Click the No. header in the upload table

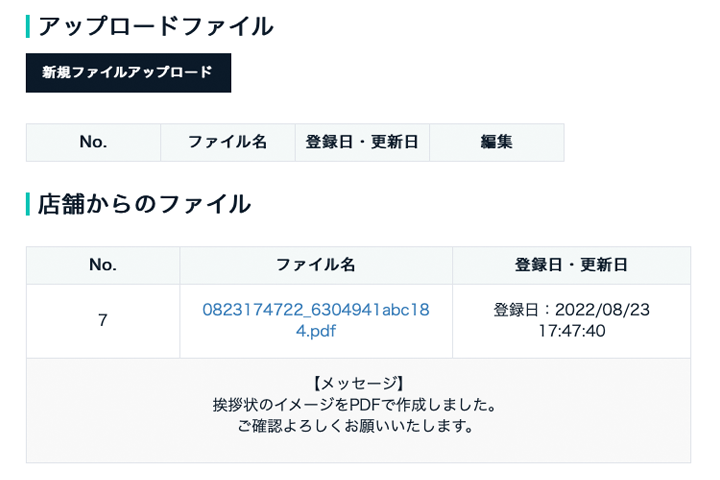tap(93, 142)
